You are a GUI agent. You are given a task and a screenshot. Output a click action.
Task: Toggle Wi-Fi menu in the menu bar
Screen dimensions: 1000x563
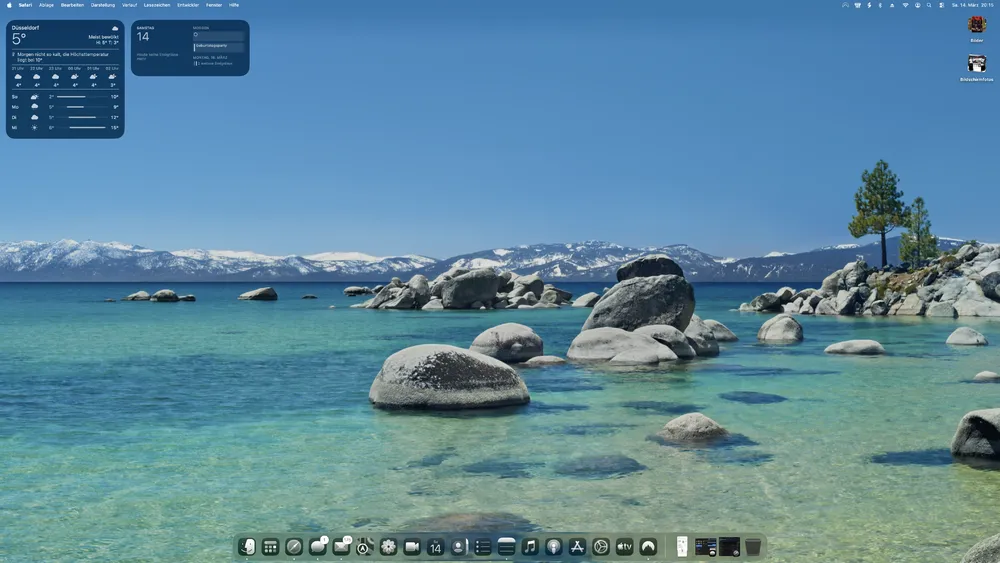[x=906, y=5]
